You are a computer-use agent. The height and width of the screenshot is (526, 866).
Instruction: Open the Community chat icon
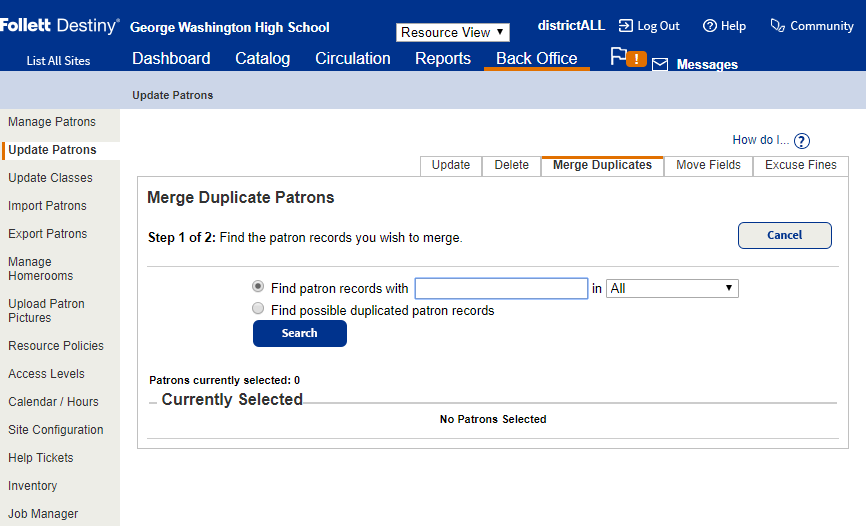tap(777, 26)
